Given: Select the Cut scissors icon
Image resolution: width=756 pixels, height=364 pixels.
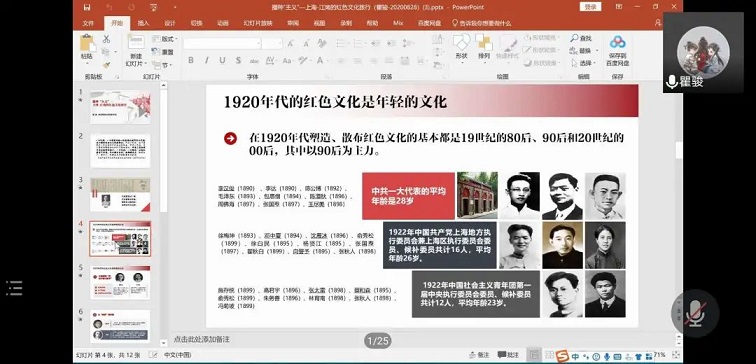Looking at the screenshot, I should [x=107, y=39].
